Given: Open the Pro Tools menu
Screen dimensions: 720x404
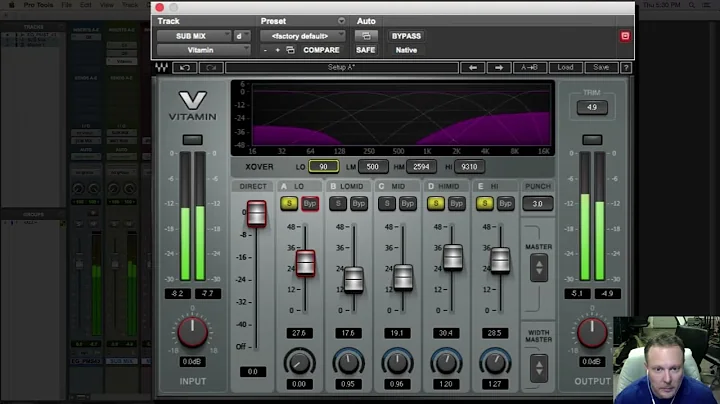Looking at the screenshot, I should [39, 5].
